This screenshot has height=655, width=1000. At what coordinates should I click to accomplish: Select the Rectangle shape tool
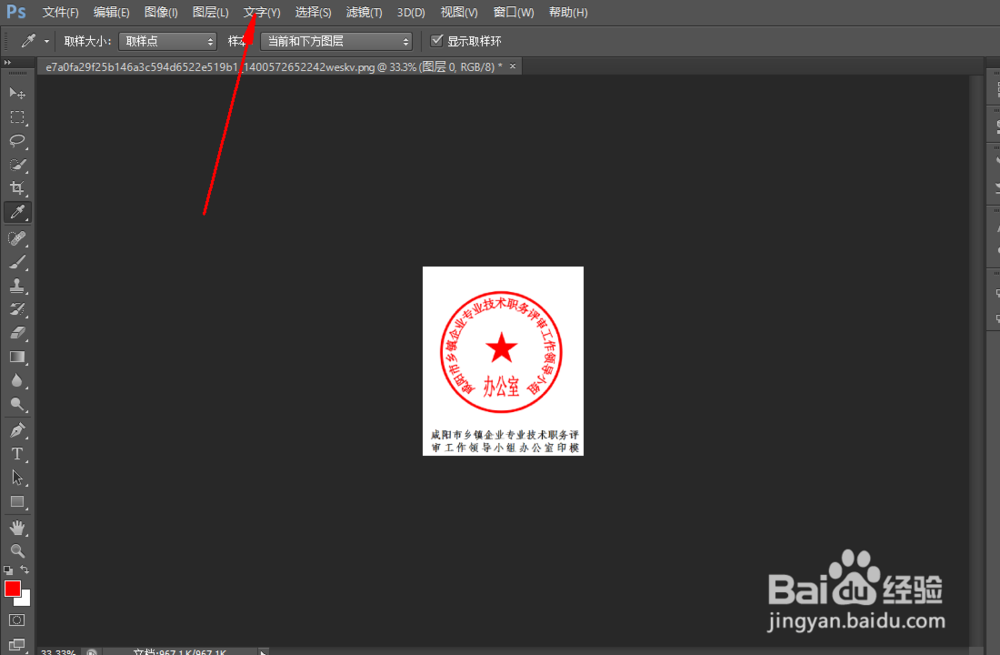[17, 502]
